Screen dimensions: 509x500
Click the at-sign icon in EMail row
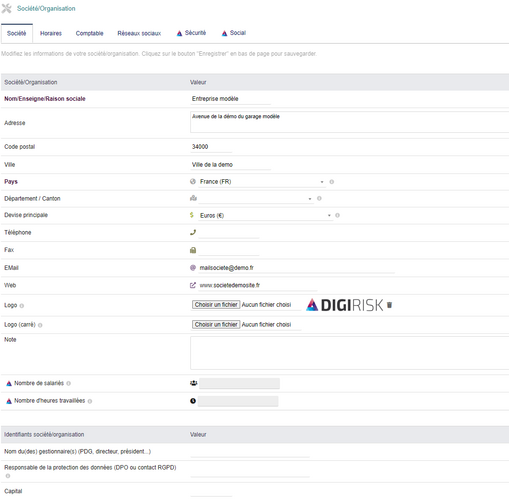193,268
